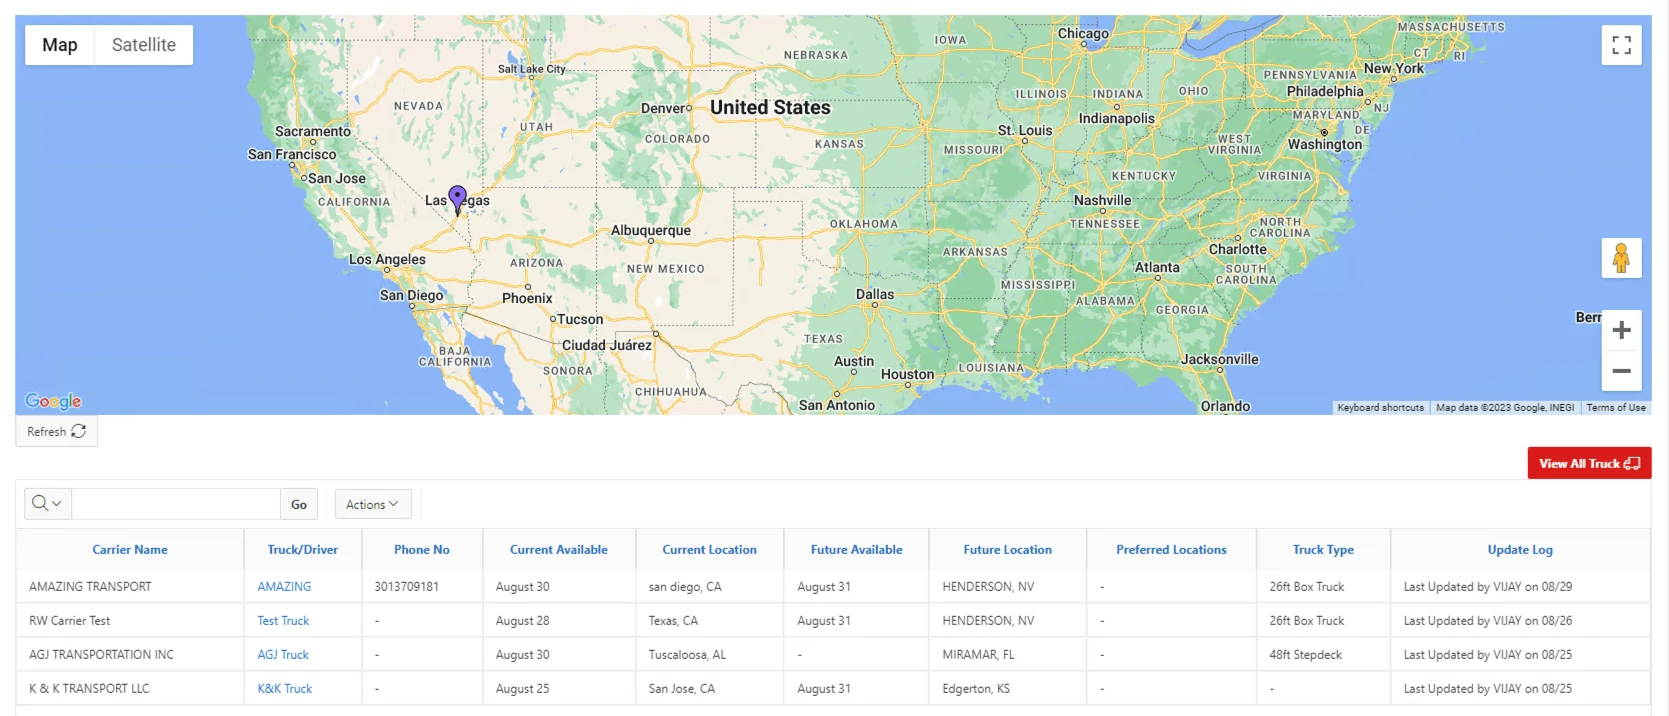Sort by the Current Location column header

[x=710, y=549]
